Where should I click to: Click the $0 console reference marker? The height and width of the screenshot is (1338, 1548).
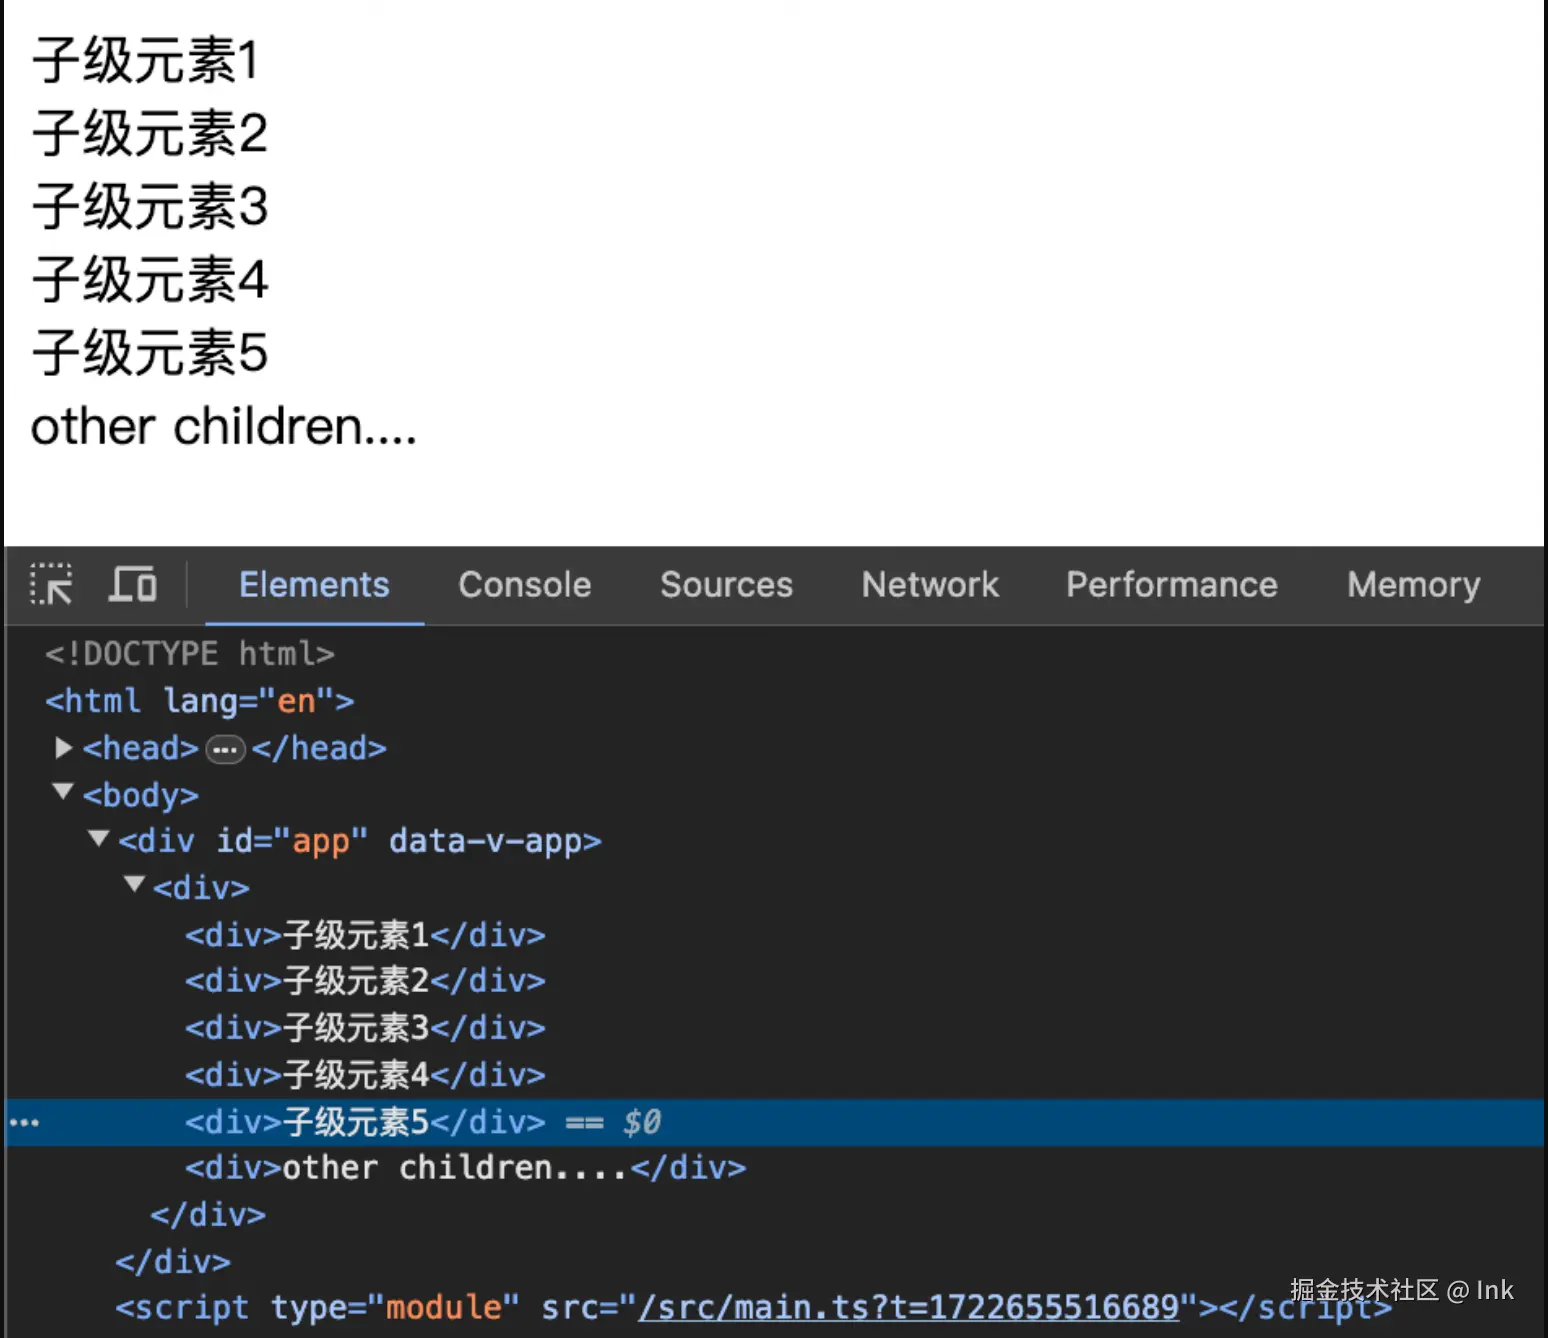tap(642, 1122)
